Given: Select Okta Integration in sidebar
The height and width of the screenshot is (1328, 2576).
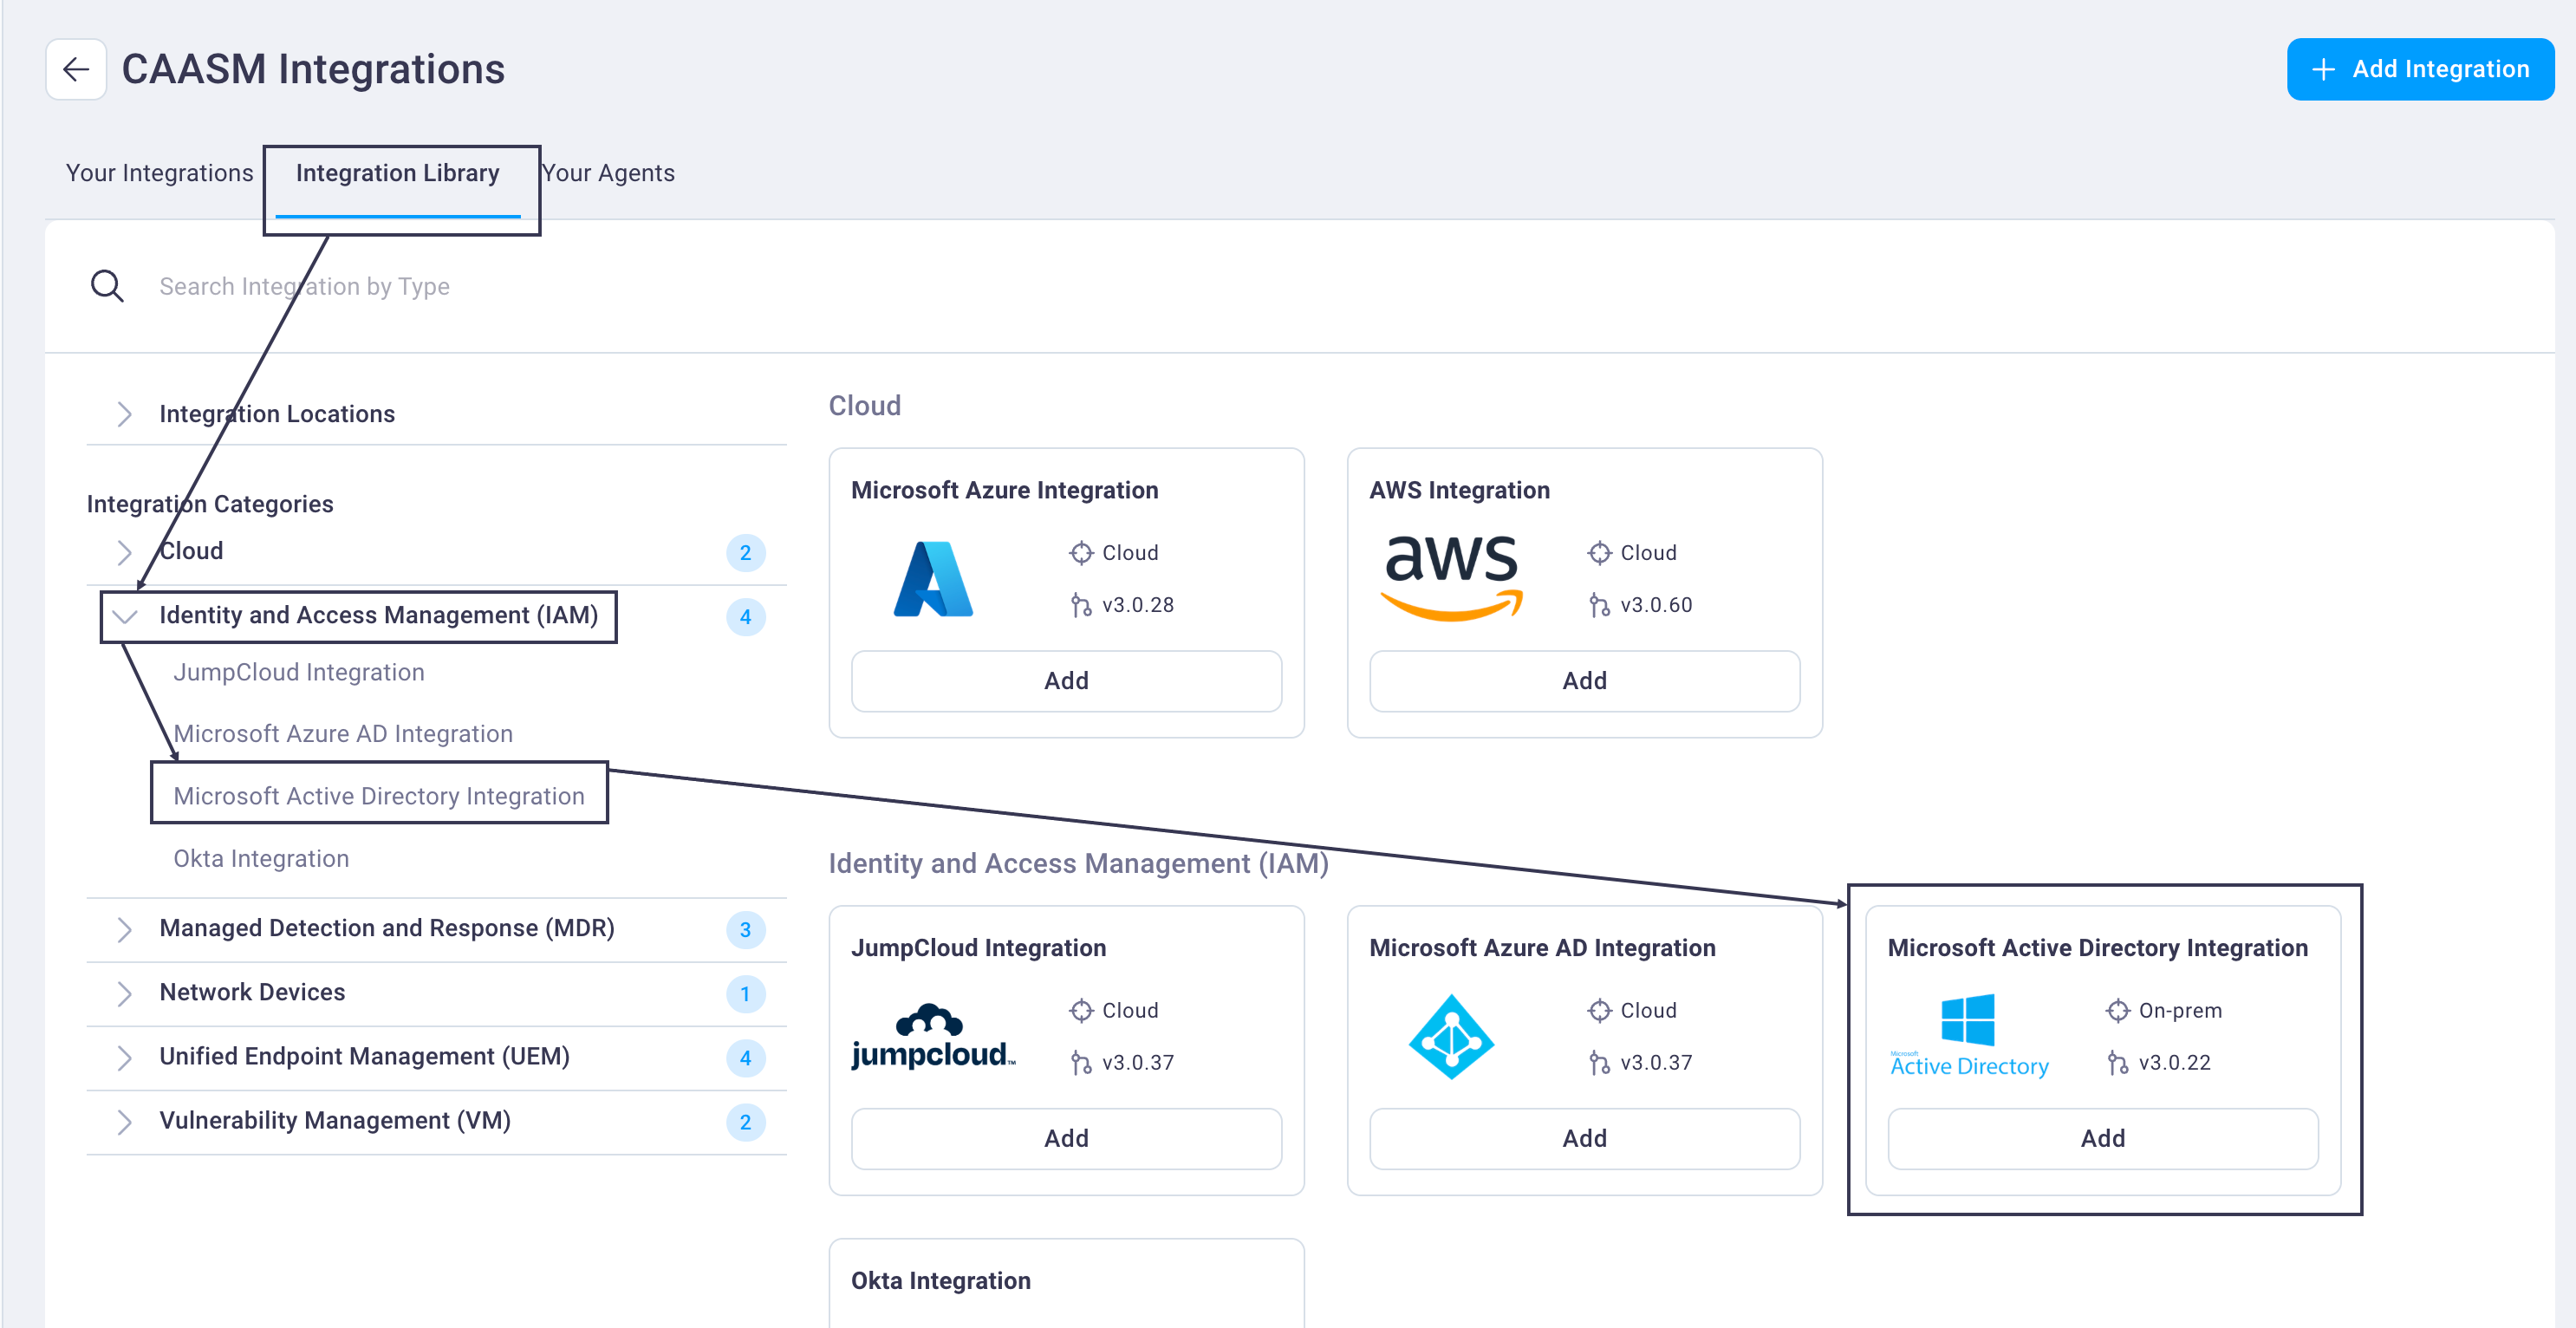Looking at the screenshot, I should tap(261, 859).
